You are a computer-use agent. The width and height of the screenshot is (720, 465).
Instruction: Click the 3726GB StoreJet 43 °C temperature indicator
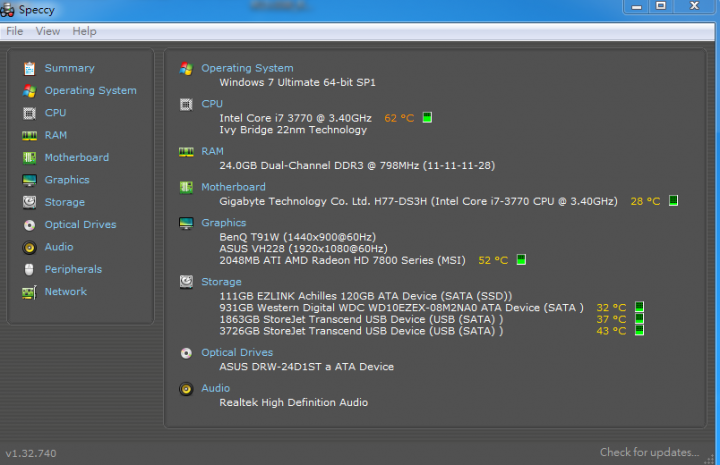[639, 331]
